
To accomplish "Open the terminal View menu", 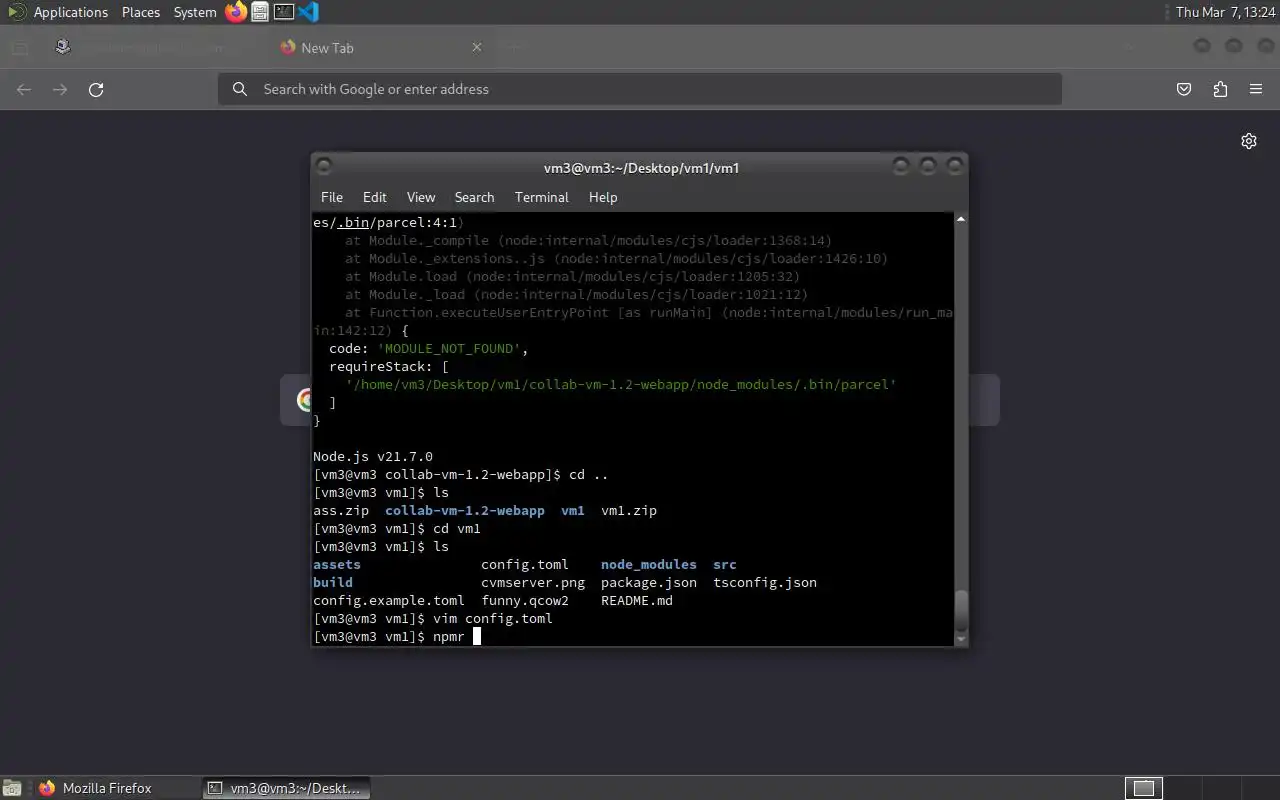I will [x=421, y=197].
